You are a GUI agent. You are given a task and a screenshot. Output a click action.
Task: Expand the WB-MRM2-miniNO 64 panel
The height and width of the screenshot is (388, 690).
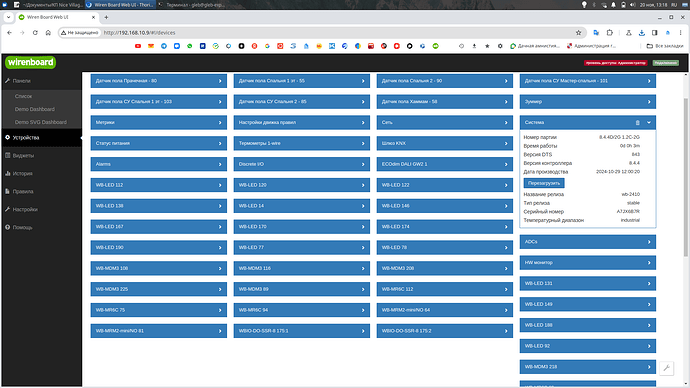[x=444, y=310]
